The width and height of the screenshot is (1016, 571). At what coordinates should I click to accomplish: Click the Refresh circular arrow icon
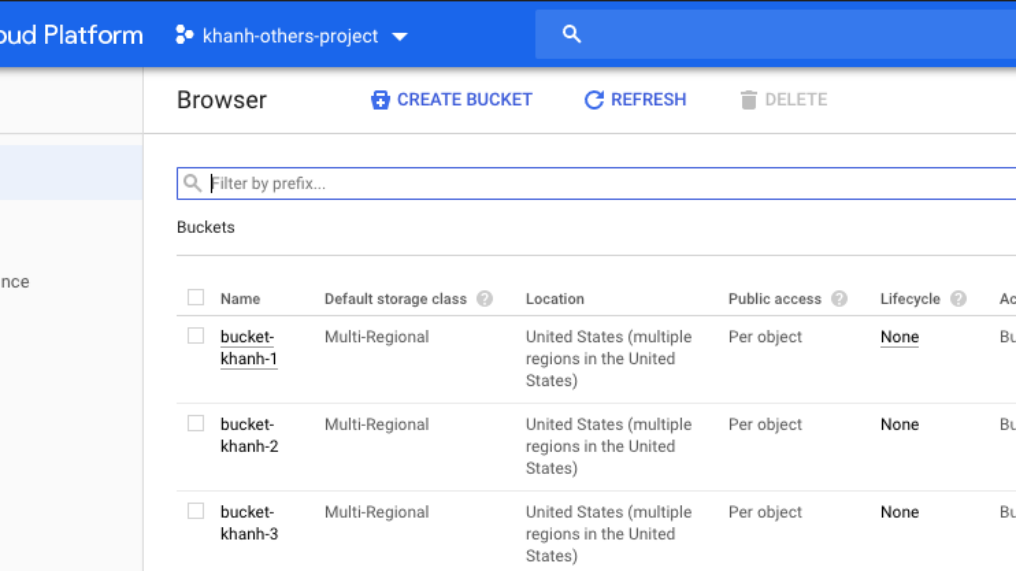click(x=594, y=100)
